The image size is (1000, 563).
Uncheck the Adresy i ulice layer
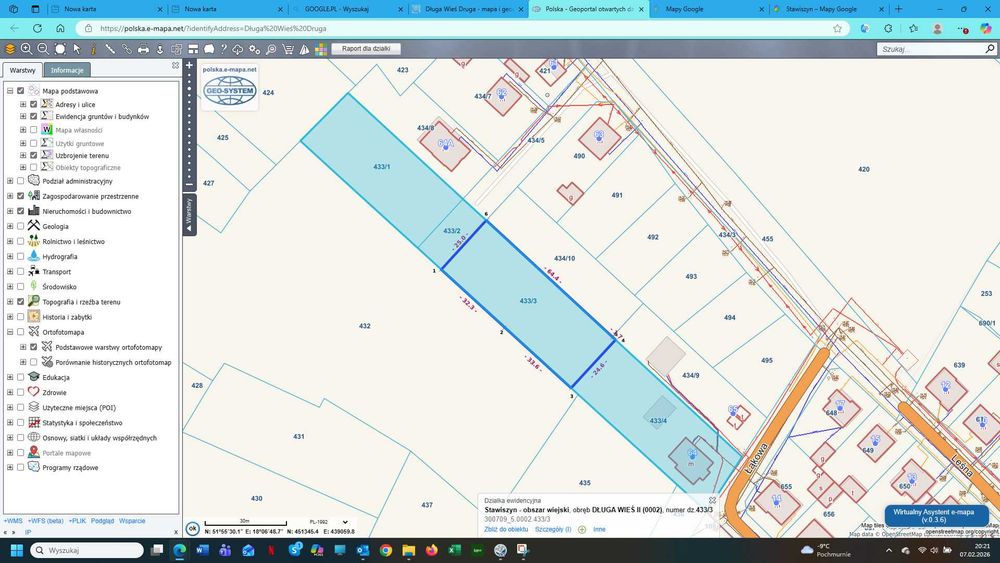pyautogui.click(x=34, y=104)
